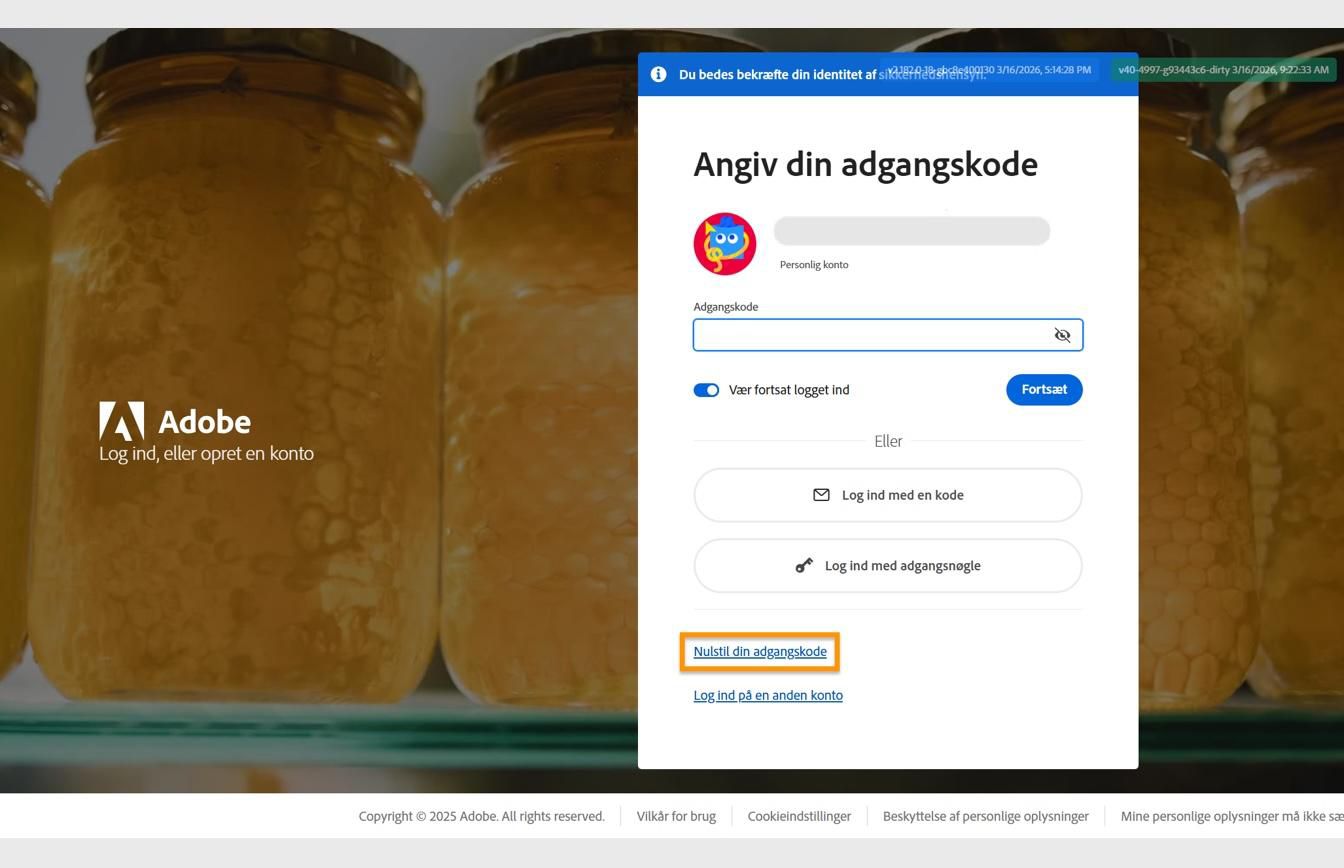Screen dimensions: 1344x868
Task: Disable "Vær fortsat logget ind" toggle
Action: [x=707, y=390]
